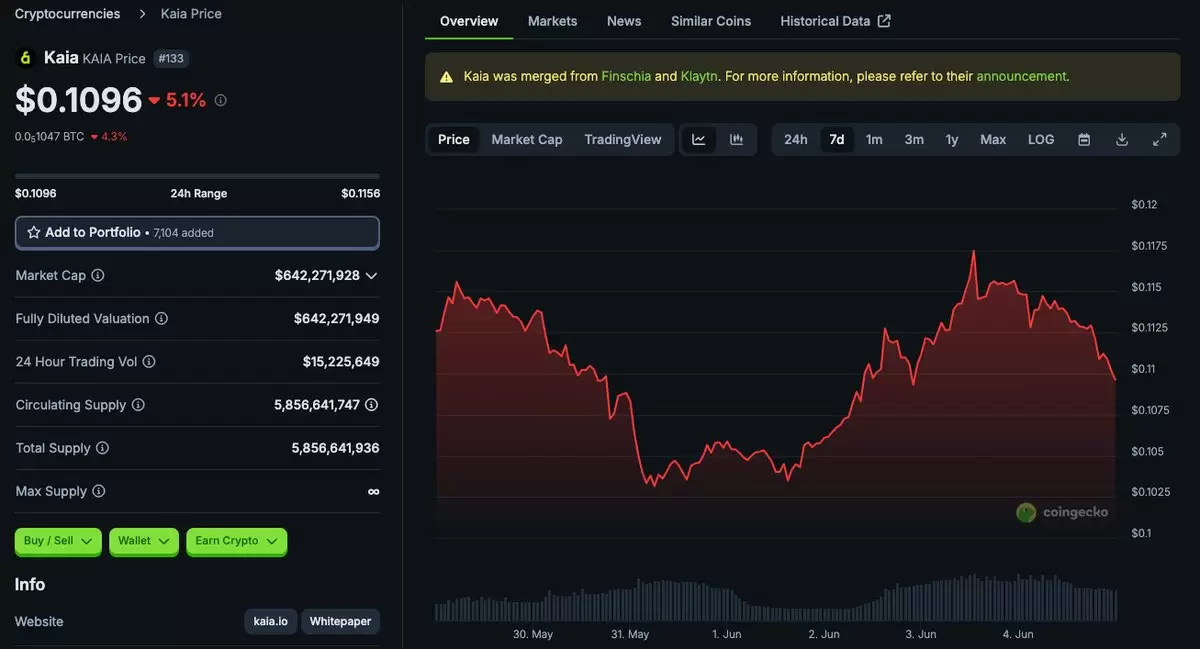This screenshot has height=649, width=1200.
Task: Open the Overview tab
Action: (x=469, y=21)
